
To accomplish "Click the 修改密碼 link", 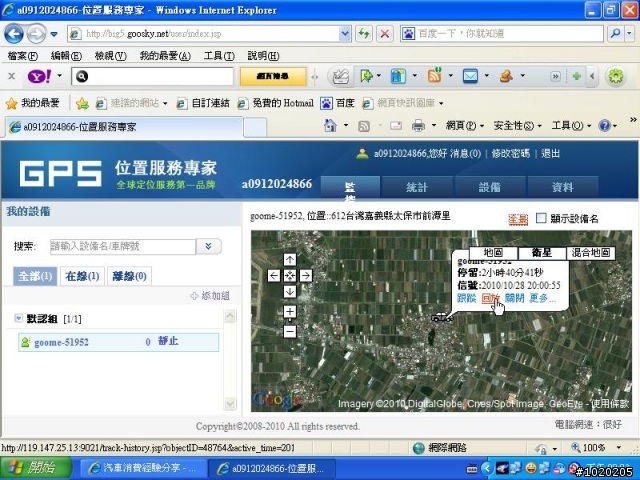I will pos(511,154).
